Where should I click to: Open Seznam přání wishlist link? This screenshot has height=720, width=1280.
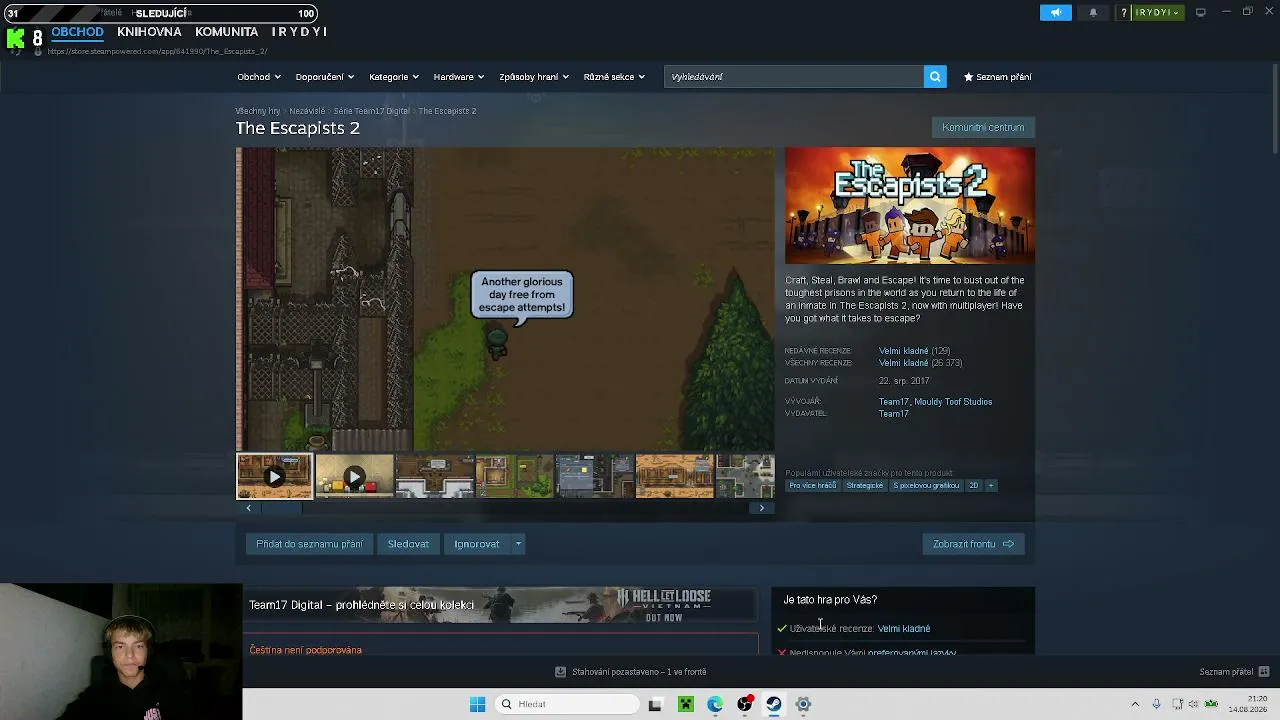[x=997, y=77]
